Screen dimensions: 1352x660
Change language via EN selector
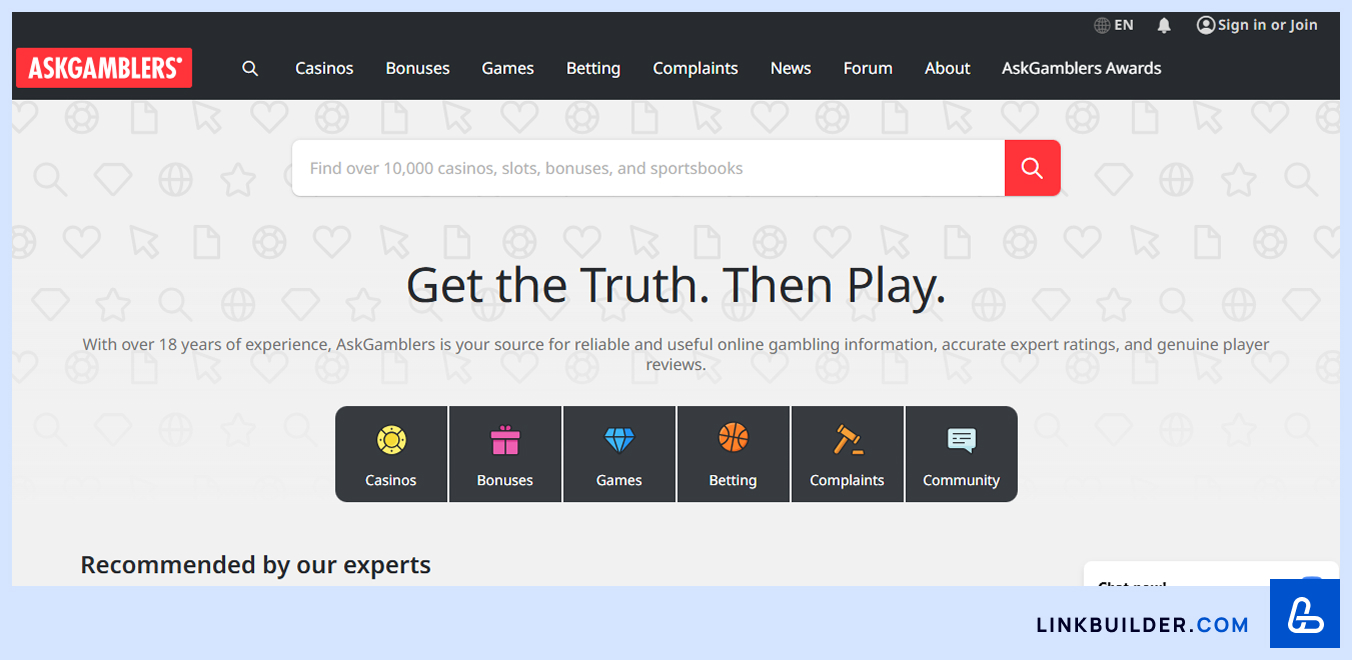pyautogui.click(x=1124, y=25)
